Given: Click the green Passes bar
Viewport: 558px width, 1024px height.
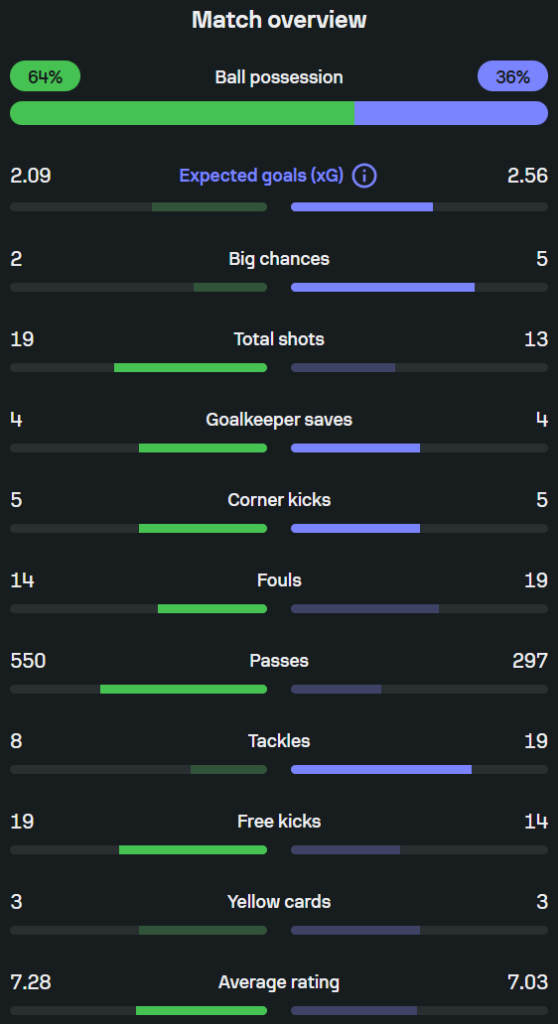Looking at the screenshot, I should (x=184, y=689).
